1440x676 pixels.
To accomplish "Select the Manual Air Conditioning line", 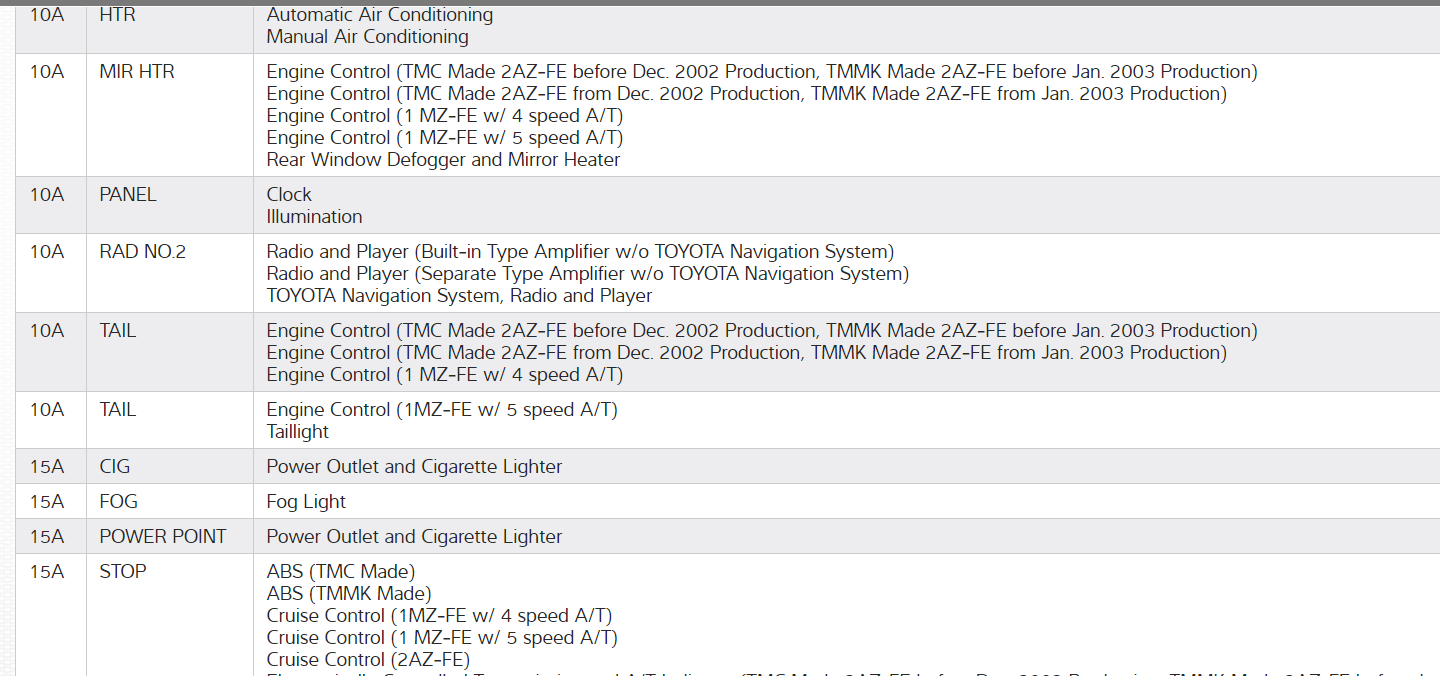I will click(x=367, y=37).
